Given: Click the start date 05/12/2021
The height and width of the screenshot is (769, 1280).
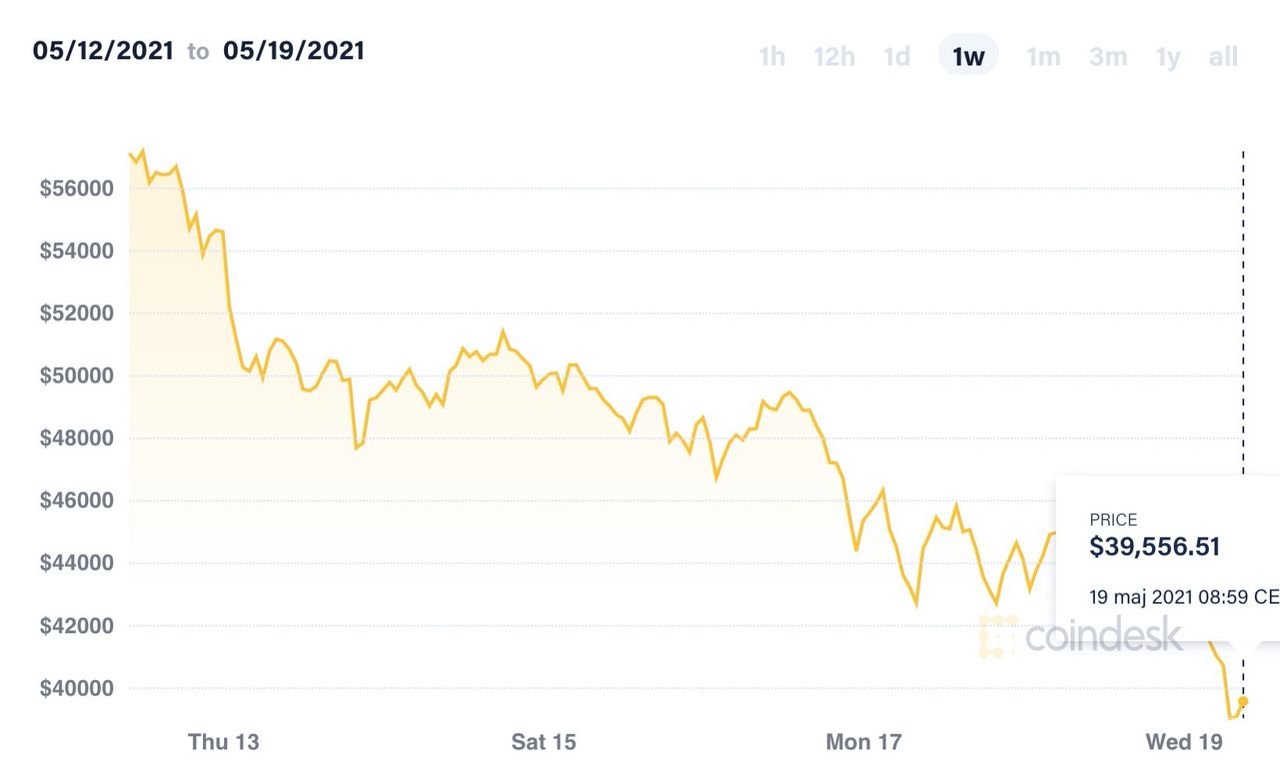Looking at the screenshot, I should tap(103, 50).
